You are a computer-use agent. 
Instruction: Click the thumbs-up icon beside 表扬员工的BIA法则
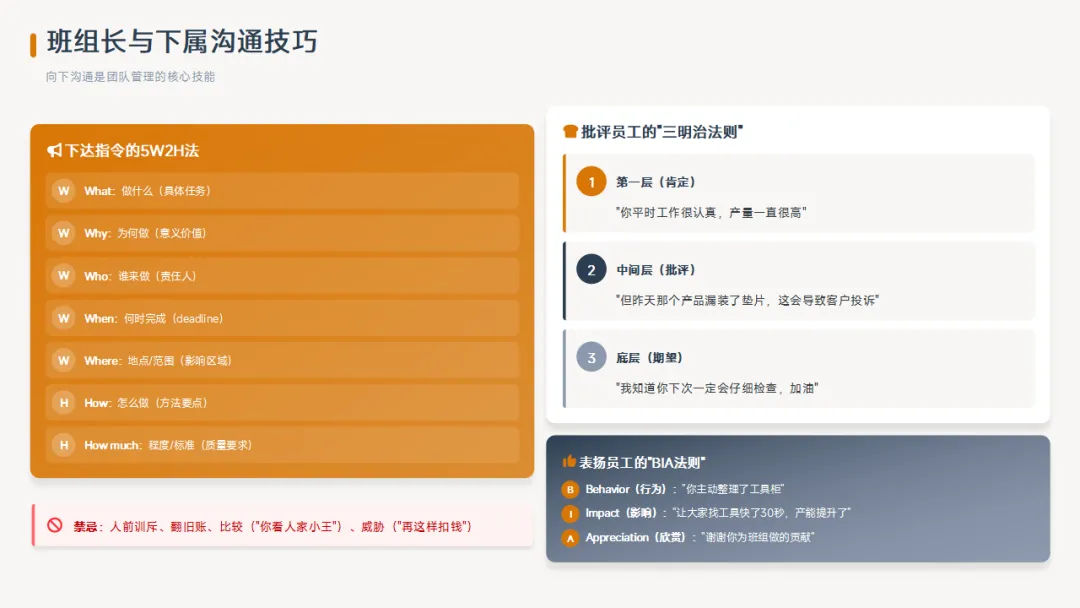569,461
